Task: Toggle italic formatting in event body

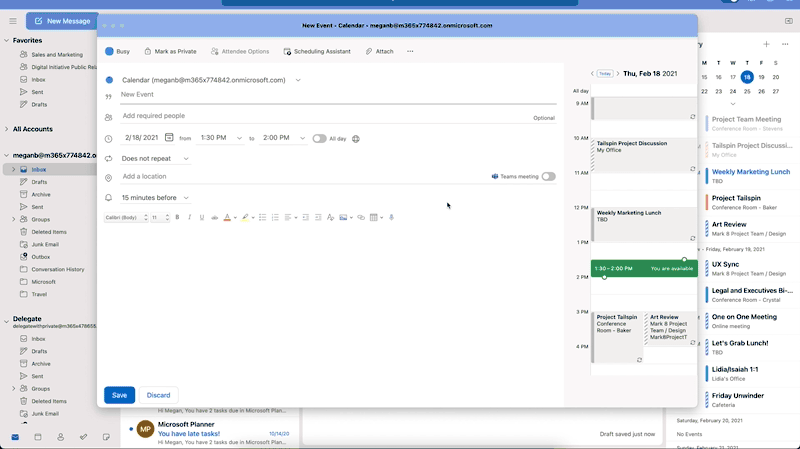Action: point(189,217)
